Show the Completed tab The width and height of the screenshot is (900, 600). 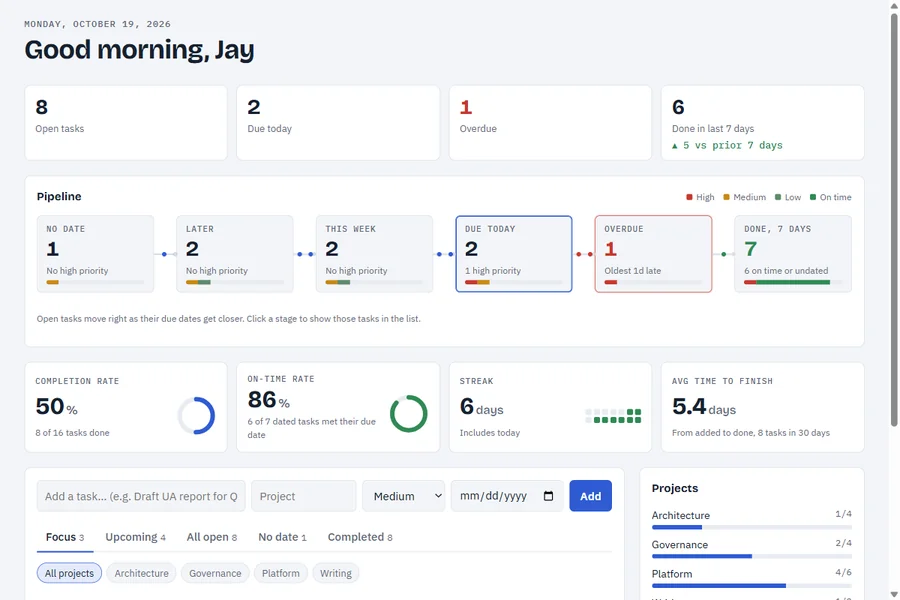(360, 537)
